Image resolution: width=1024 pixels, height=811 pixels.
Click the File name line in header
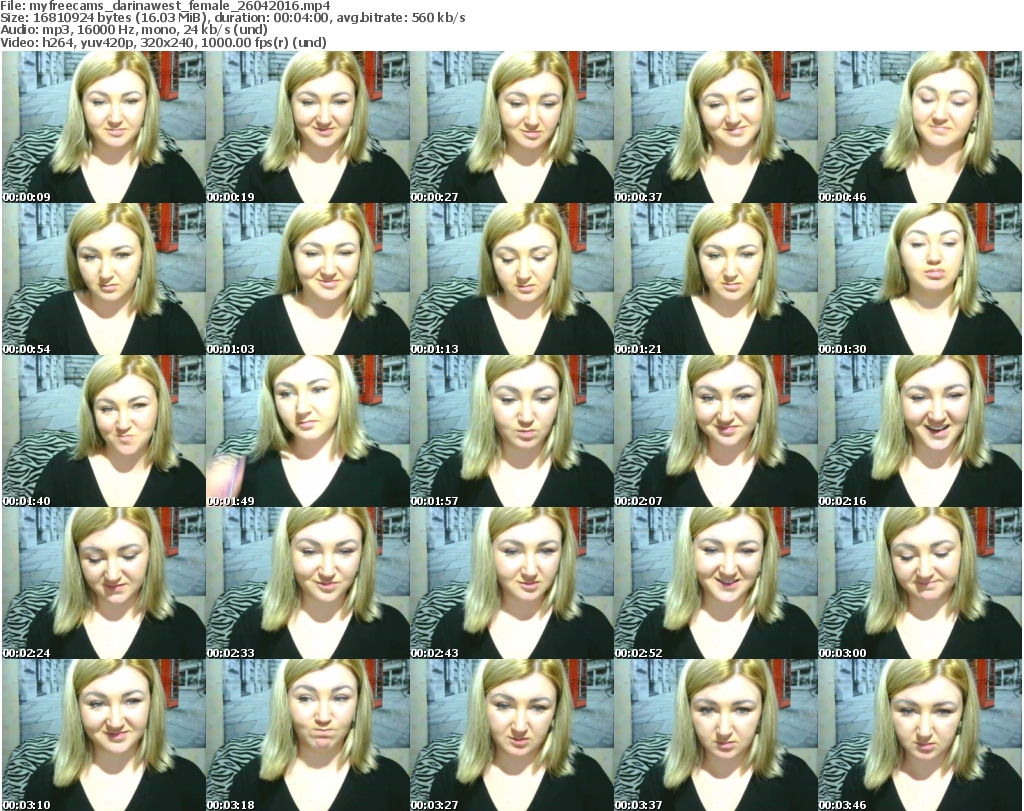point(165,6)
